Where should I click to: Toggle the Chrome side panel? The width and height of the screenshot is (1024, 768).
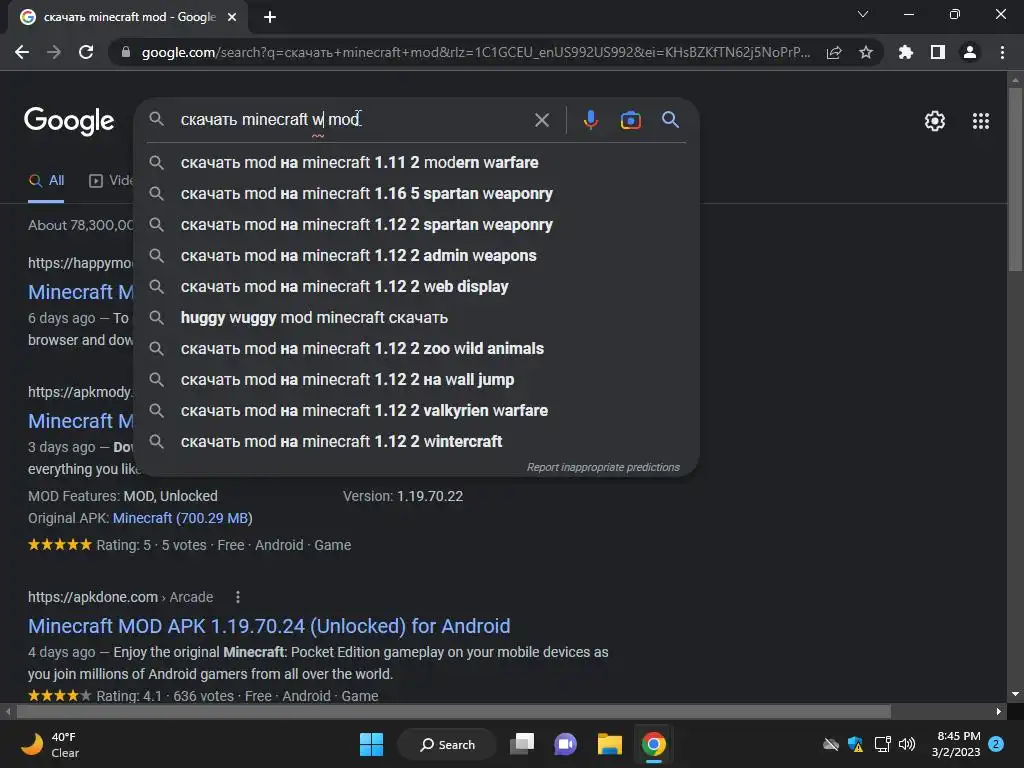click(x=938, y=52)
